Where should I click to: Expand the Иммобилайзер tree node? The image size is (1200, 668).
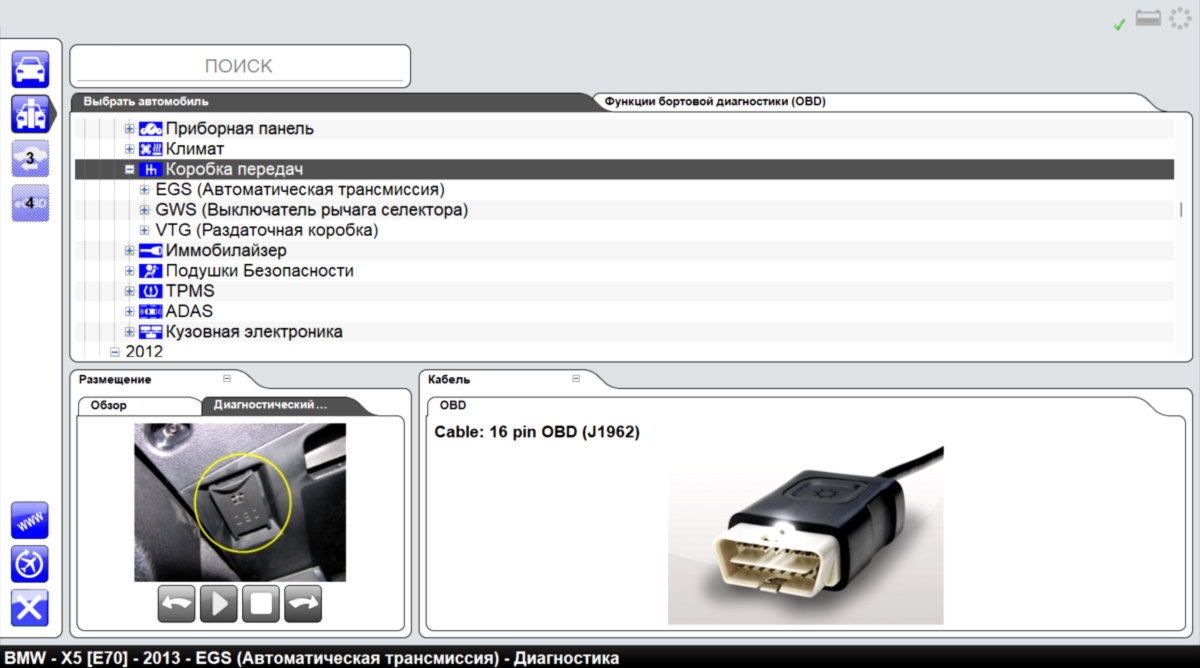(x=129, y=251)
